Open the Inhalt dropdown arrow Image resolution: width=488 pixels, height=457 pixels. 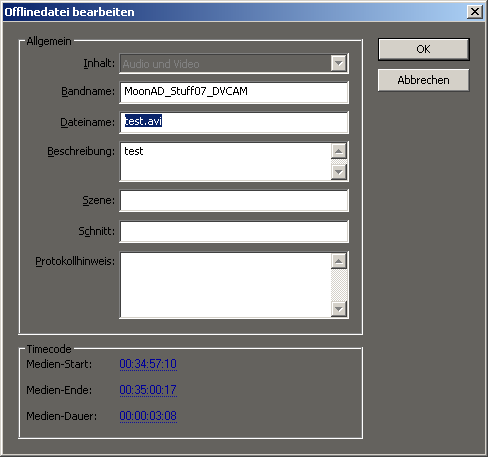339,63
